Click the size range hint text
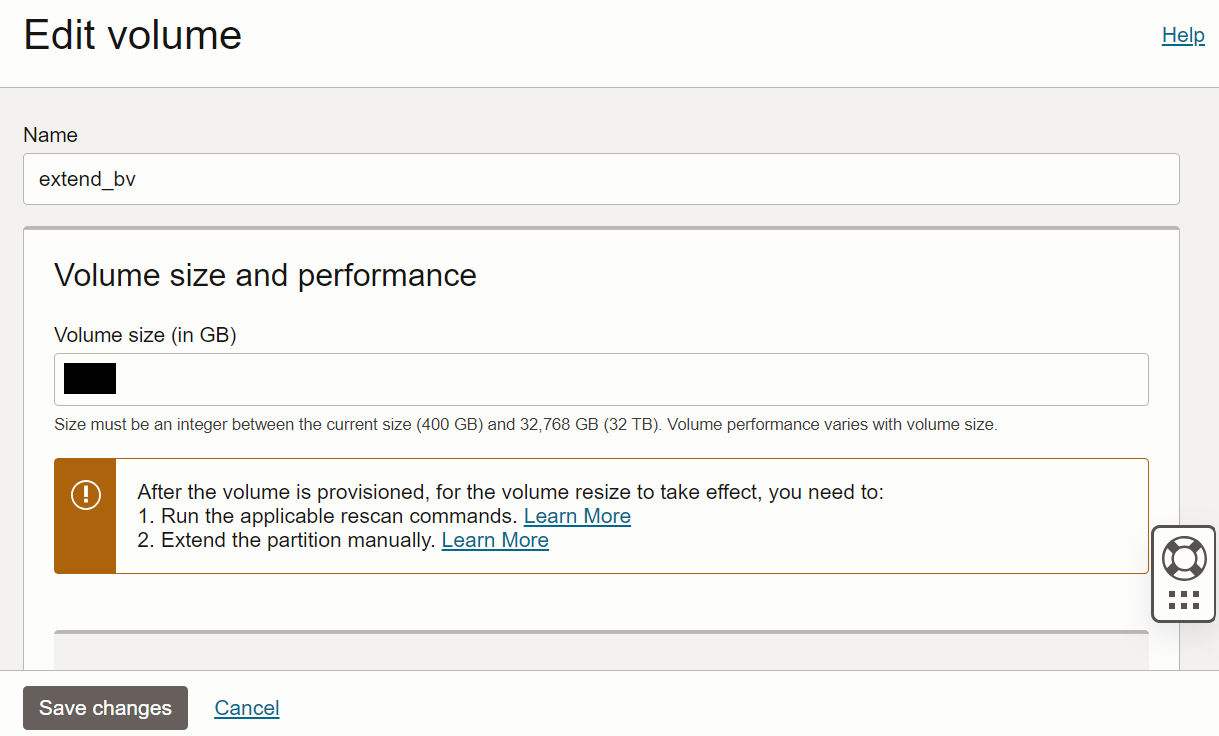The height and width of the screenshot is (736, 1219). click(x=525, y=424)
